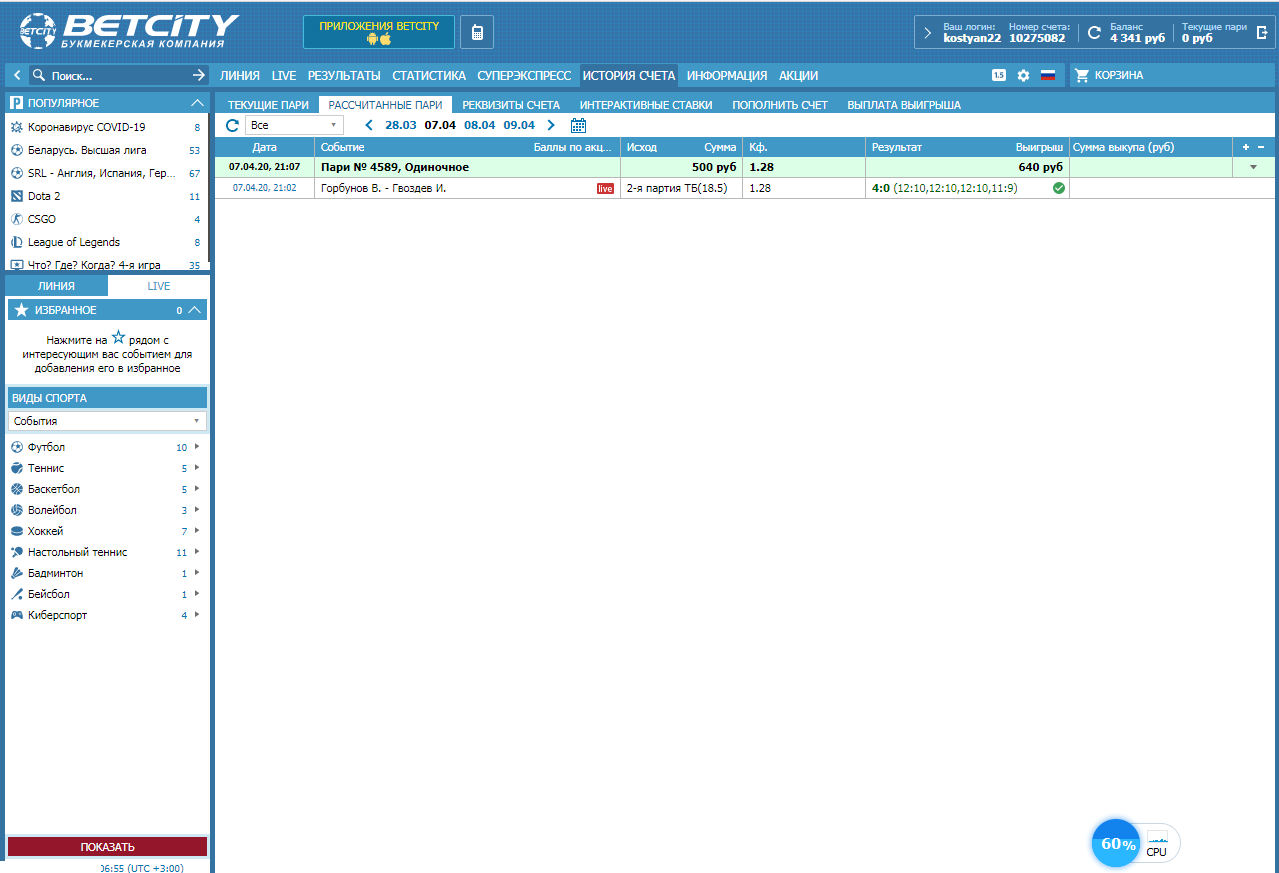Screen dimensions: 1279x873
Task: Open the Корзина cart
Action: click(1108, 75)
